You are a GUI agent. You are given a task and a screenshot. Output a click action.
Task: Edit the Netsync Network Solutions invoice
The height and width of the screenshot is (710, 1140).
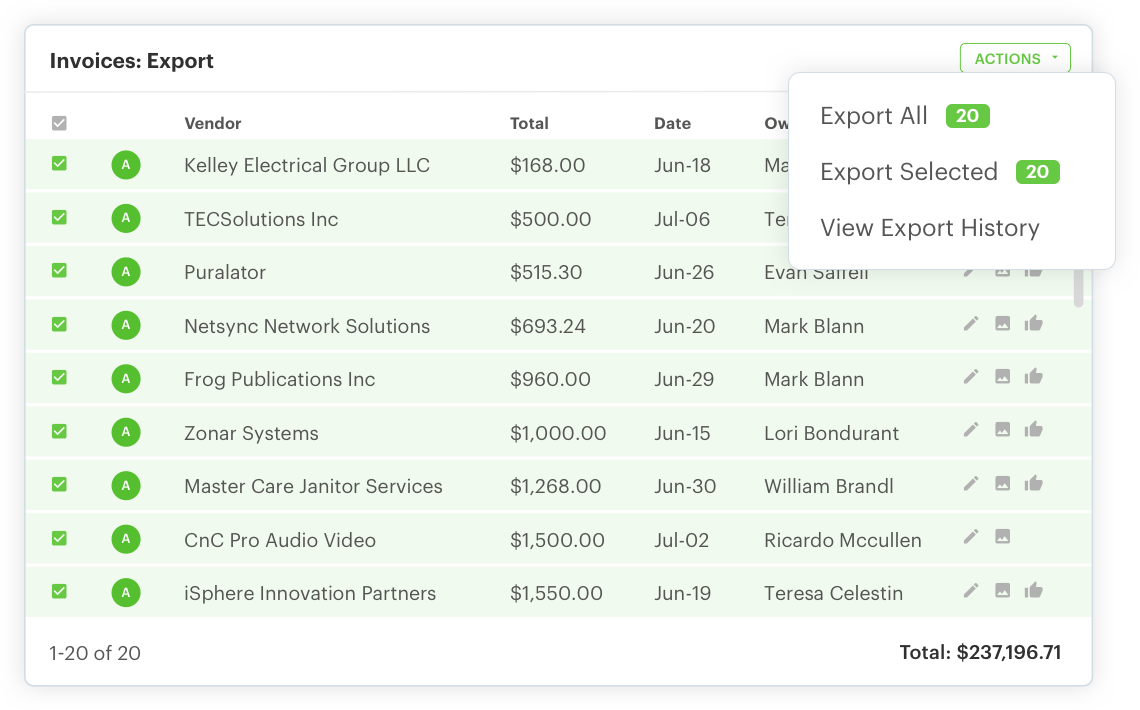[970, 325]
